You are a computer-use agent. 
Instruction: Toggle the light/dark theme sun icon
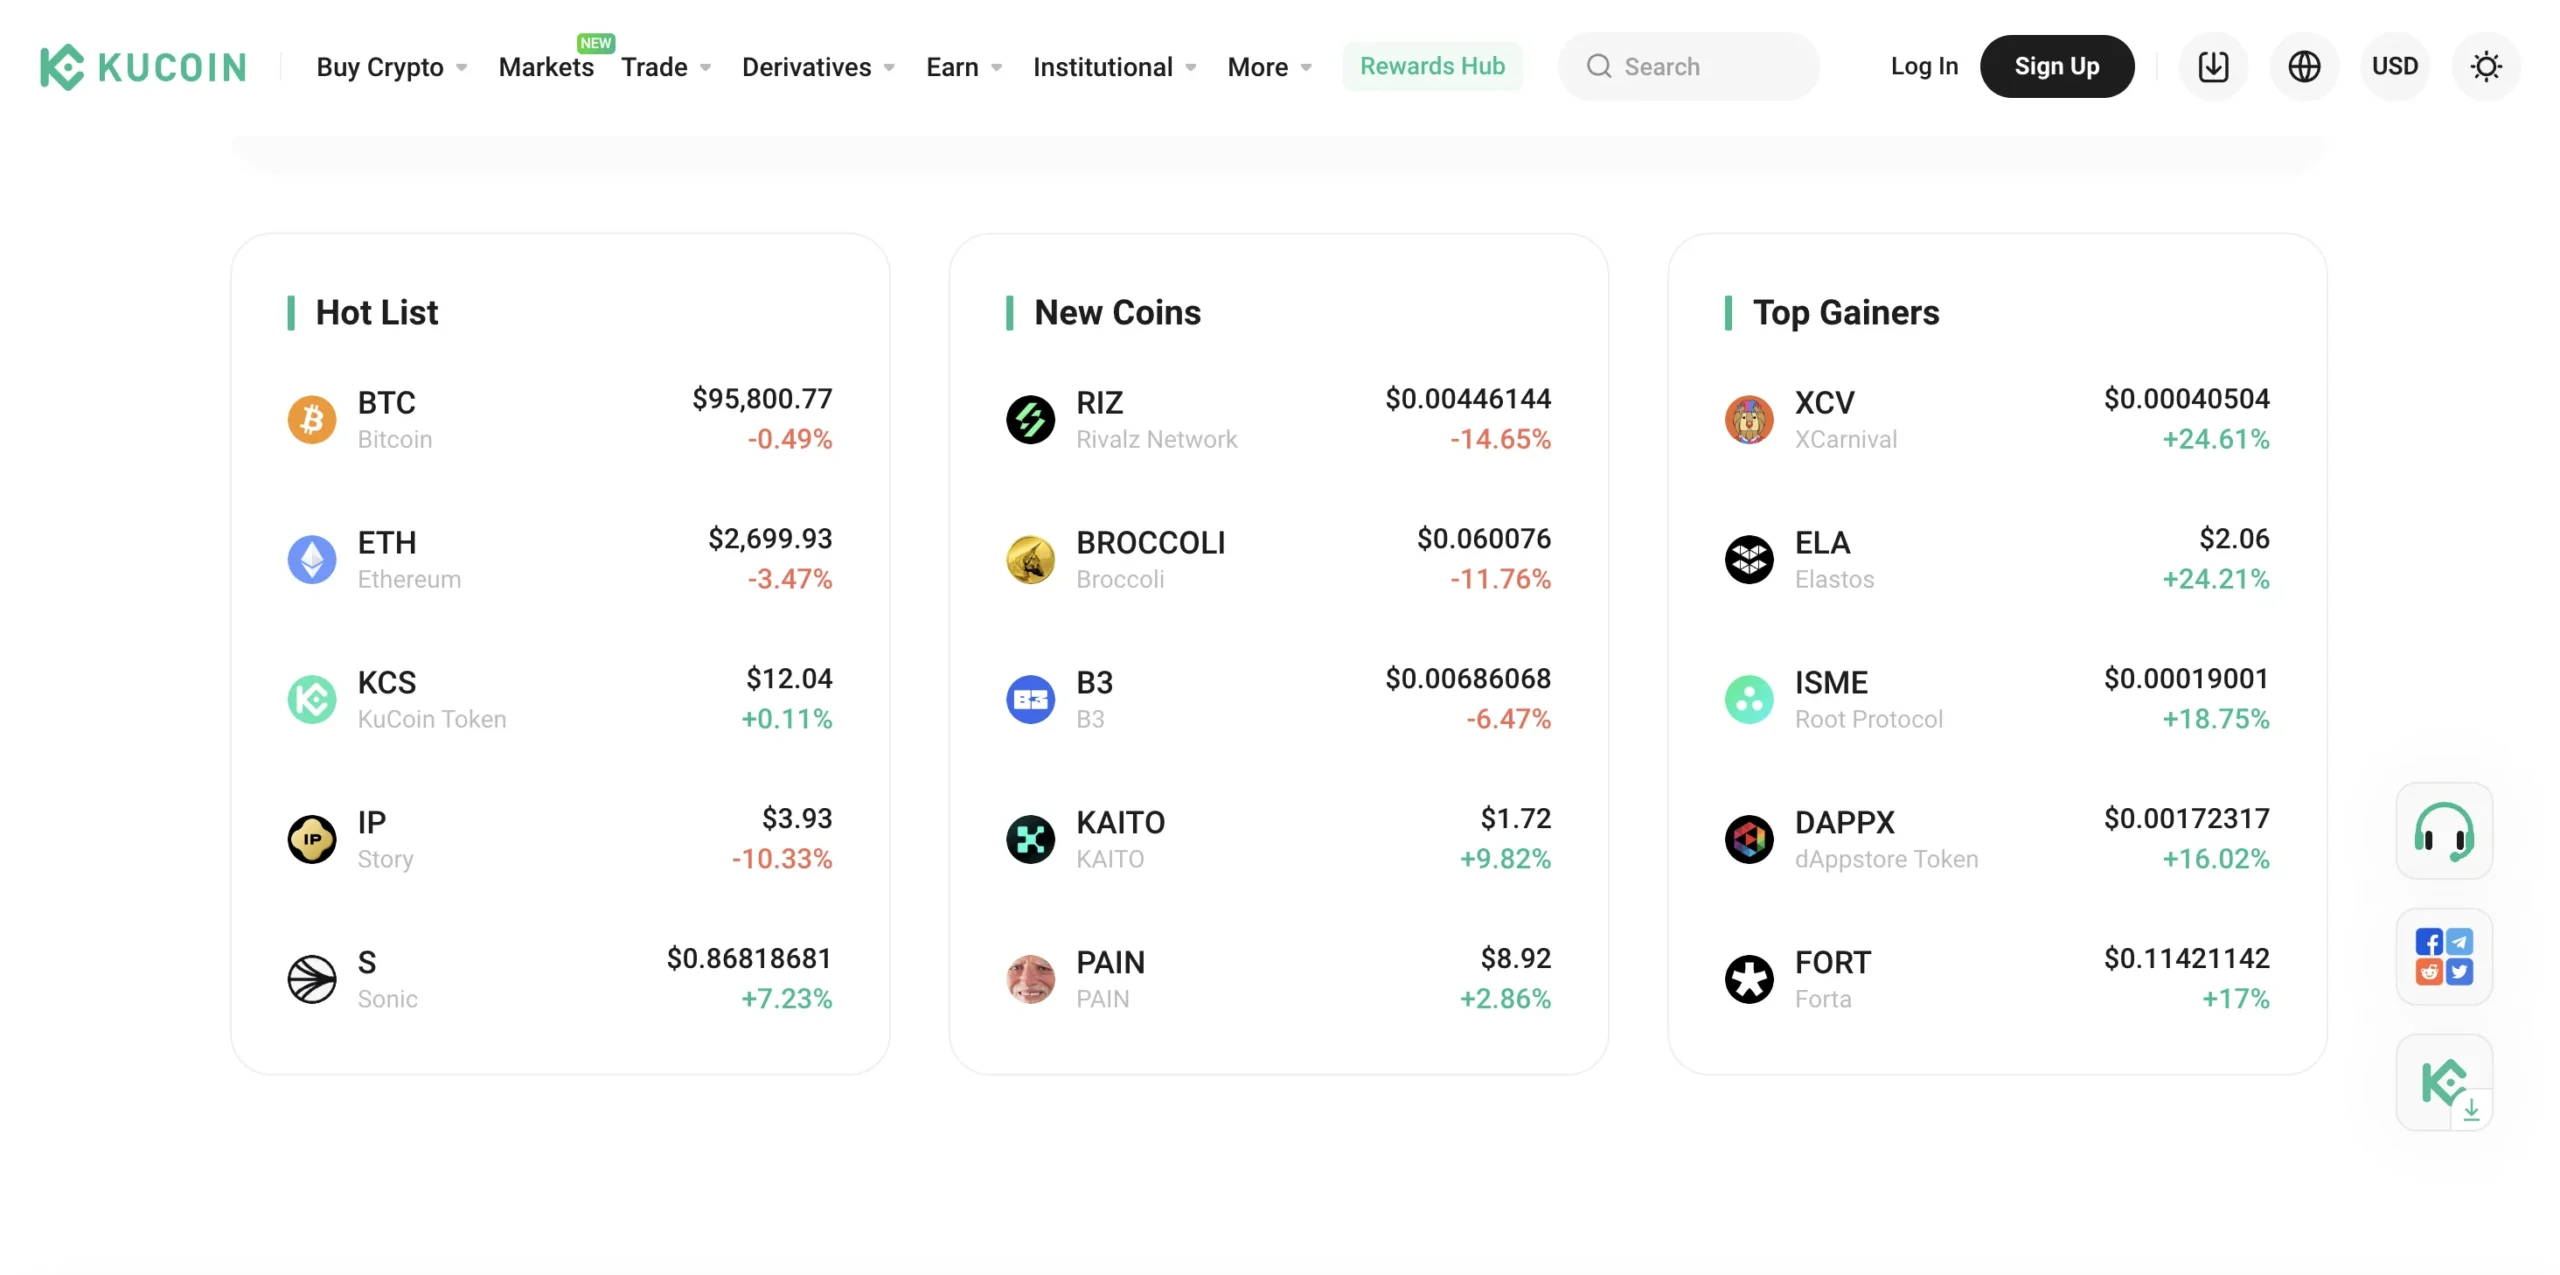click(2486, 67)
